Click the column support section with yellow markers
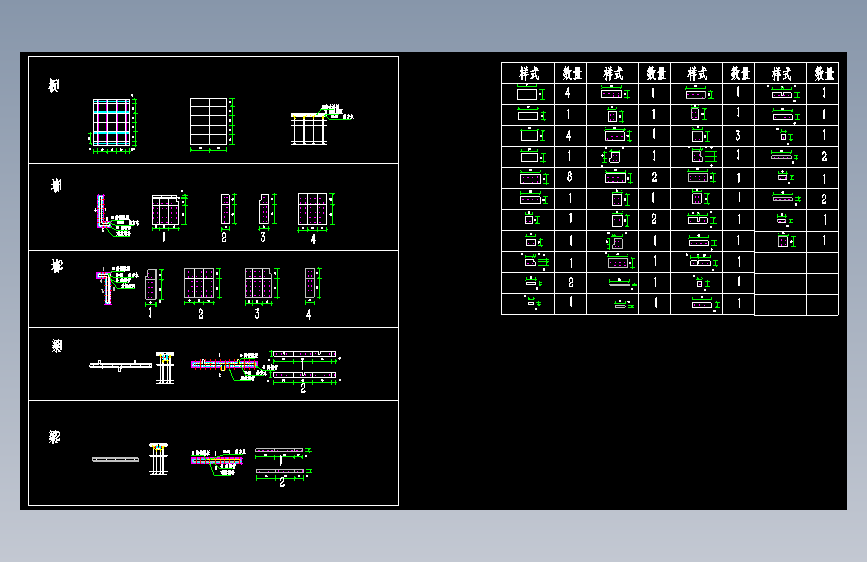This screenshot has height=562, width=867. point(310,129)
